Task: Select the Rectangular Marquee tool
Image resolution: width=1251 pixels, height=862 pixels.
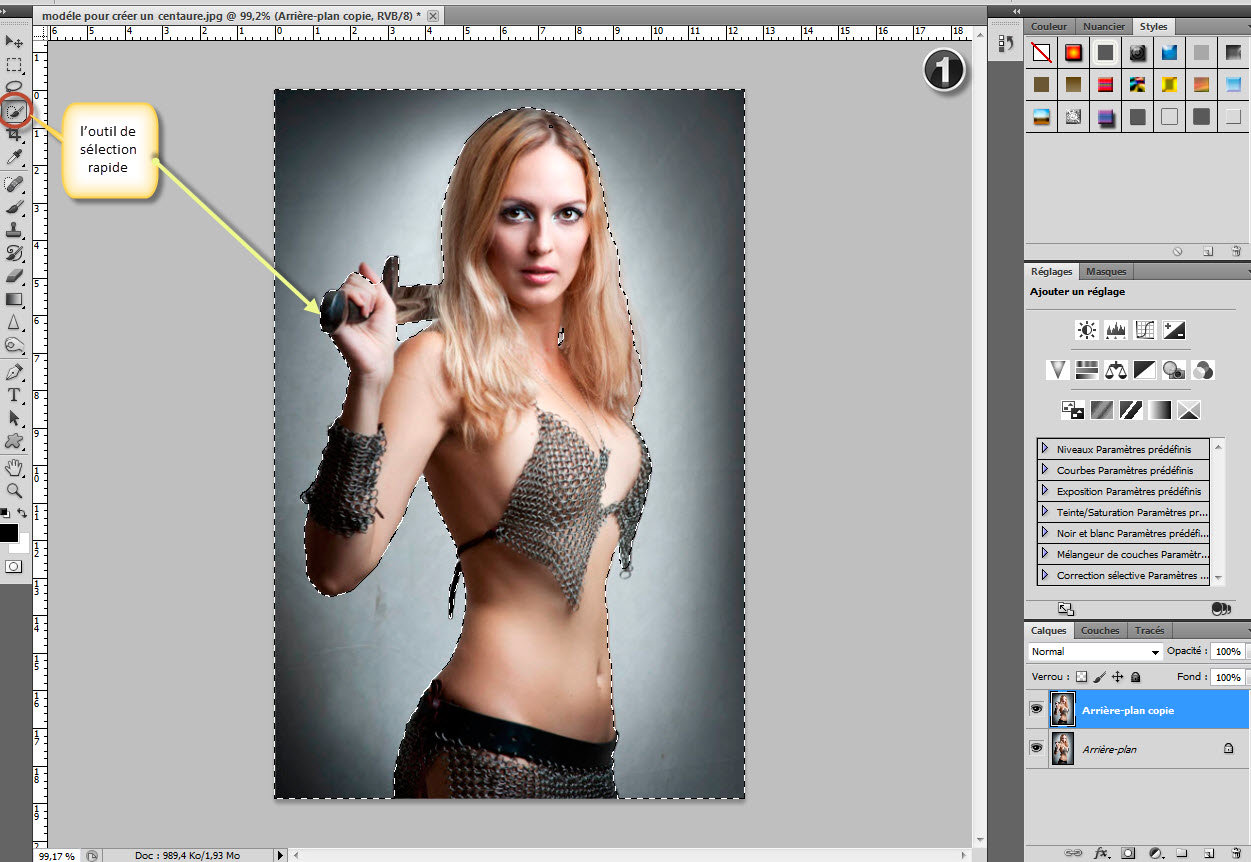Action: click(14, 65)
